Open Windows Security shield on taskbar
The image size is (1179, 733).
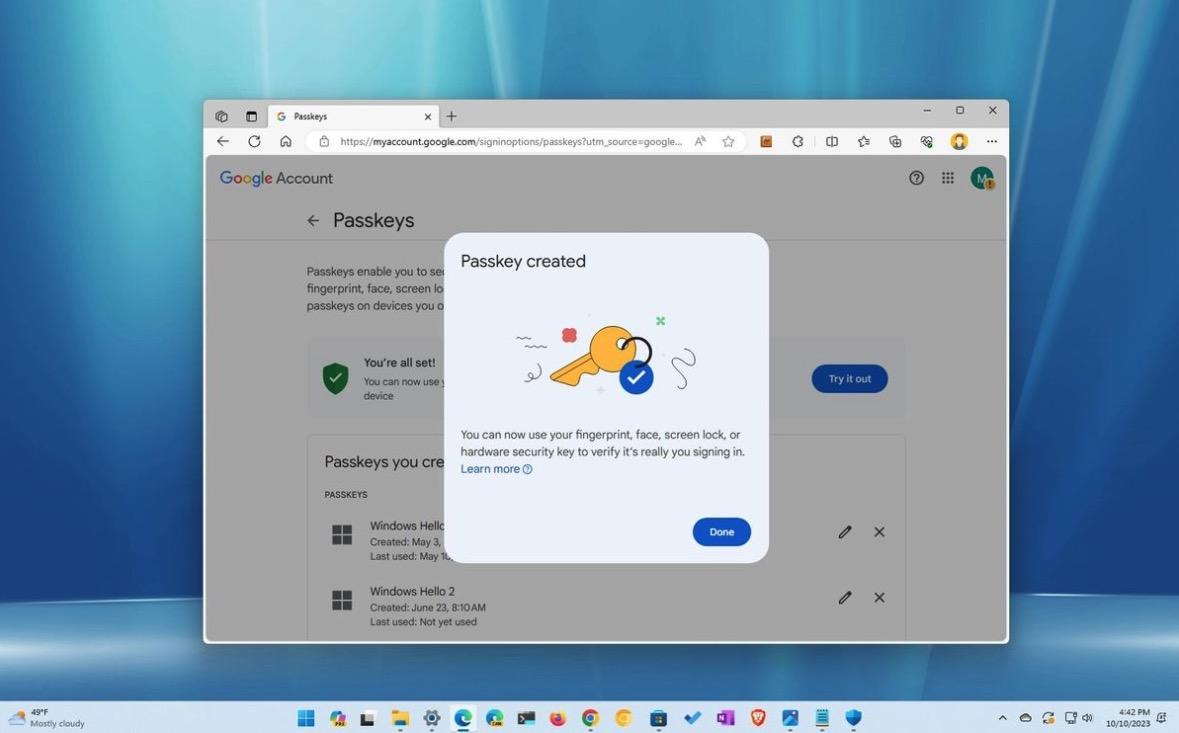coord(853,718)
